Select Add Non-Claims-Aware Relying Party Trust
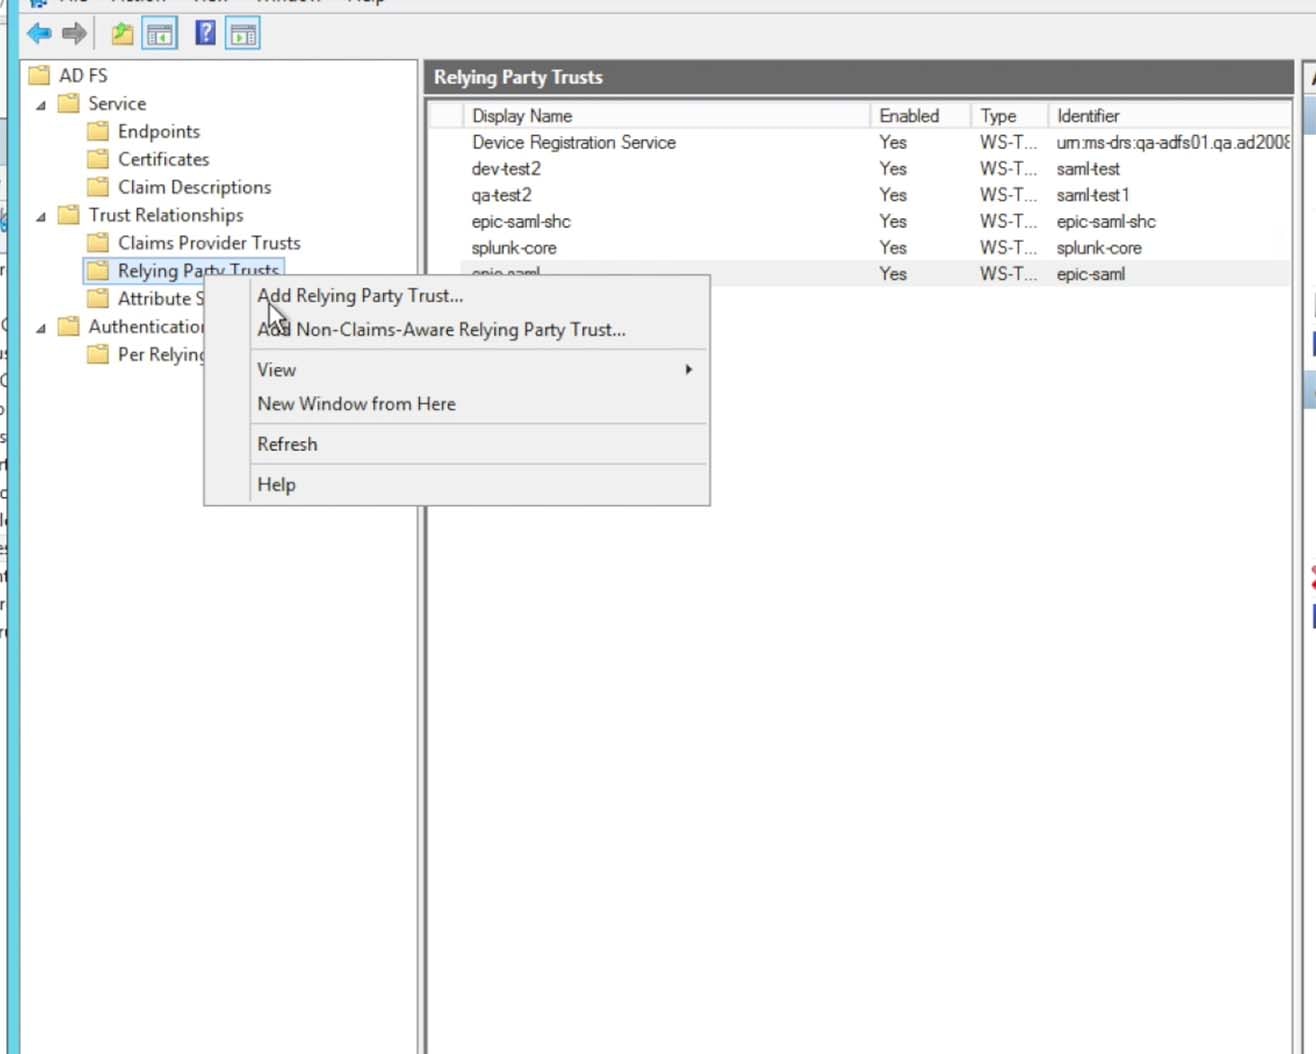 click(x=441, y=330)
